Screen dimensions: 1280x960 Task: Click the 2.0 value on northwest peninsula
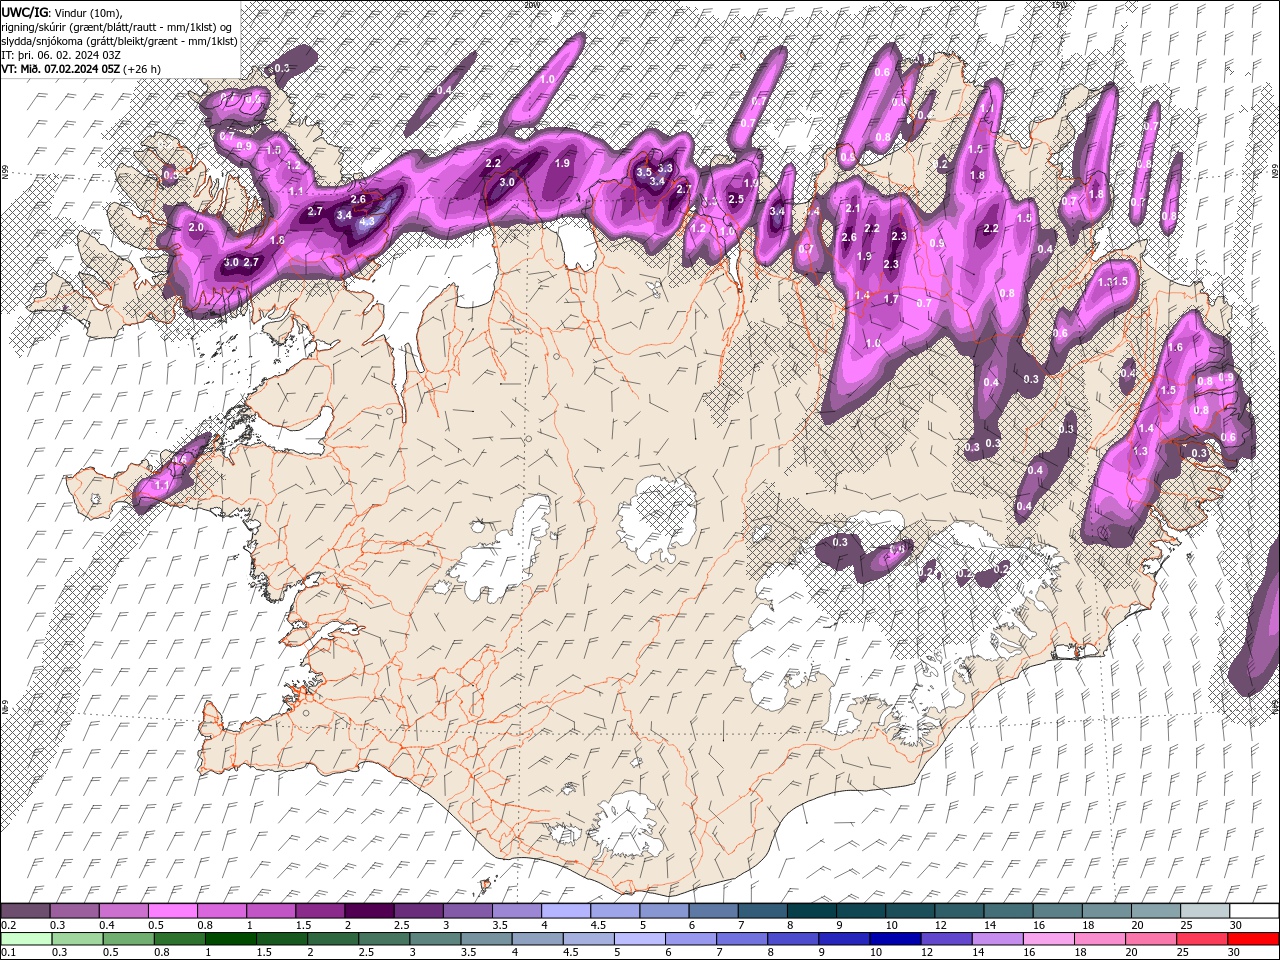pyautogui.click(x=196, y=228)
